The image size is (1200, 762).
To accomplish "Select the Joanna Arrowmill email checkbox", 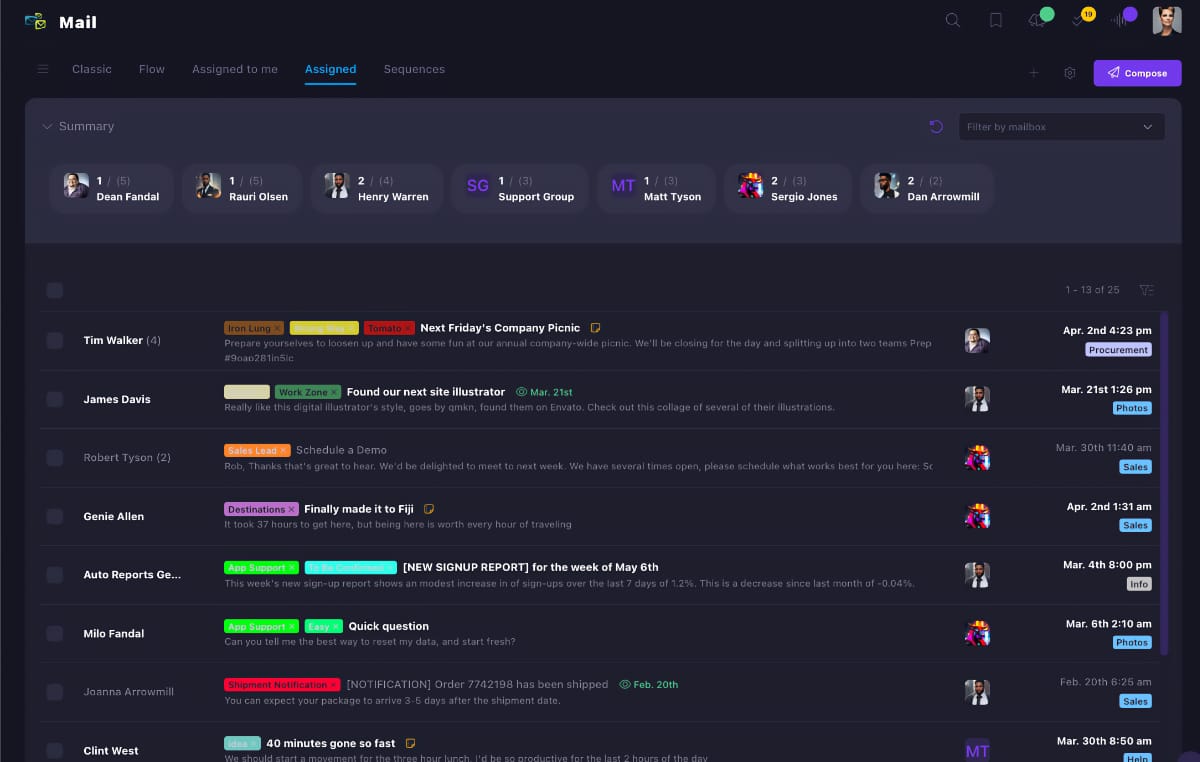I will tap(55, 692).
